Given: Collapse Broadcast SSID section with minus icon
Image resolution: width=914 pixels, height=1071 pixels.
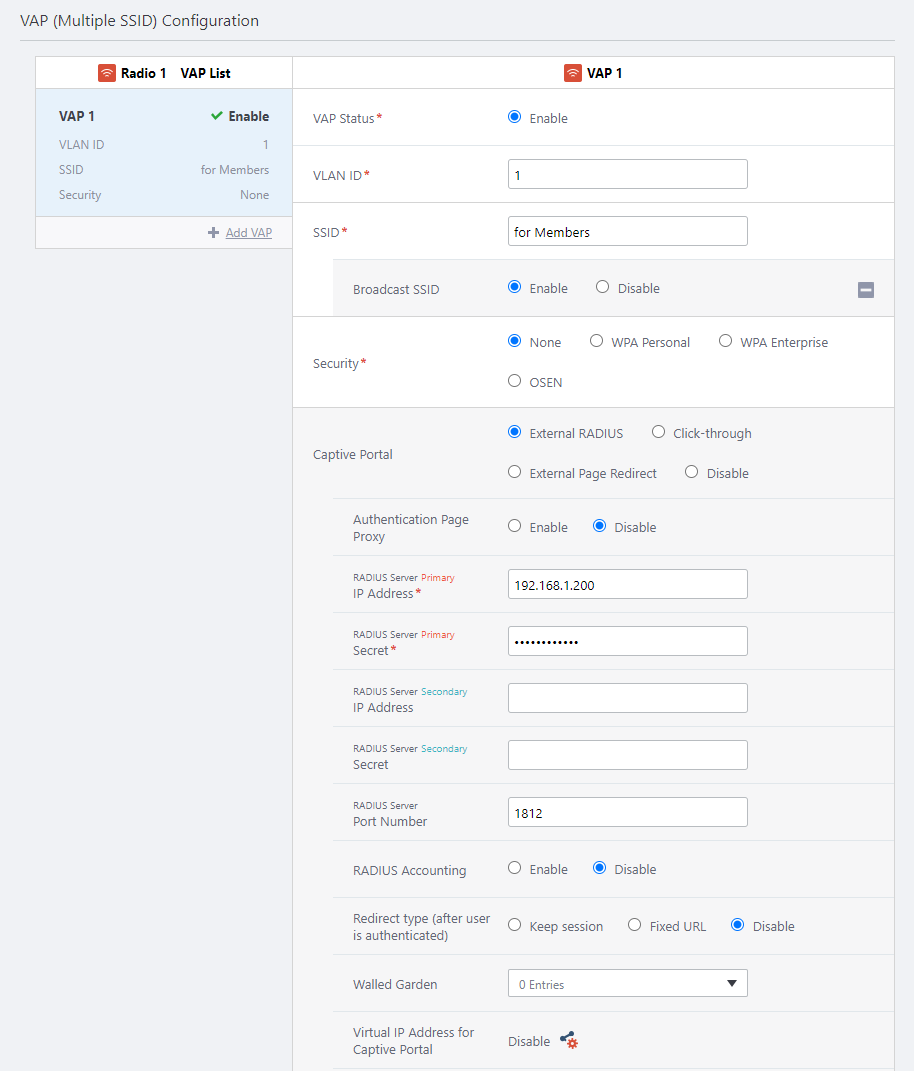Looking at the screenshot, I should pyautogui.click(x=866, y=290).
